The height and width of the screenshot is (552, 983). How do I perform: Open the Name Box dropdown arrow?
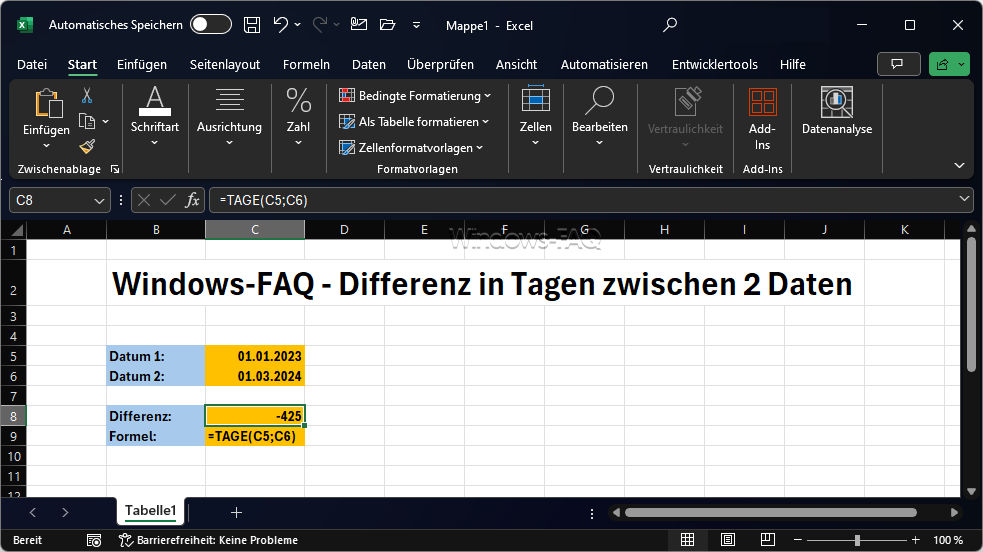99,200
